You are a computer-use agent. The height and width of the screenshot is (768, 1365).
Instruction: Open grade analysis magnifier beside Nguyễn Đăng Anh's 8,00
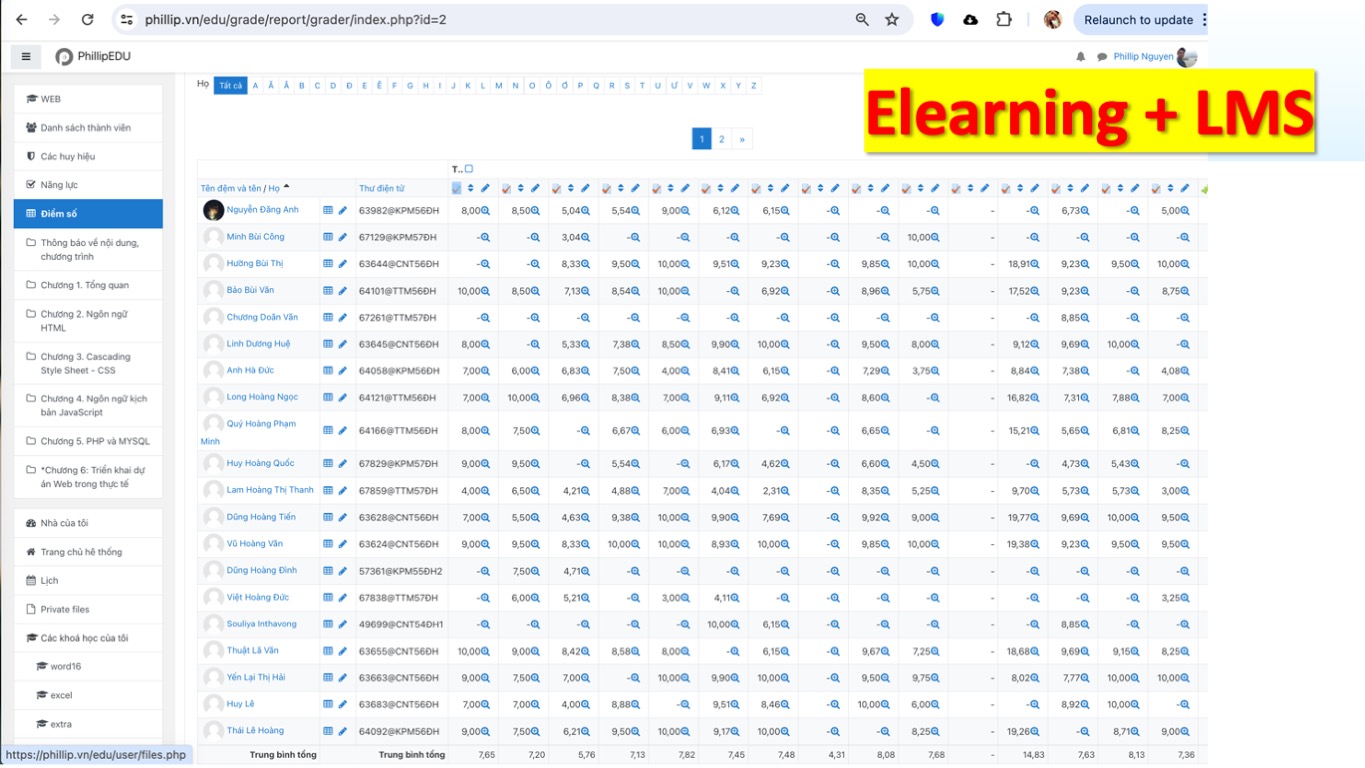pyautogui.click(x=486, y=211)
